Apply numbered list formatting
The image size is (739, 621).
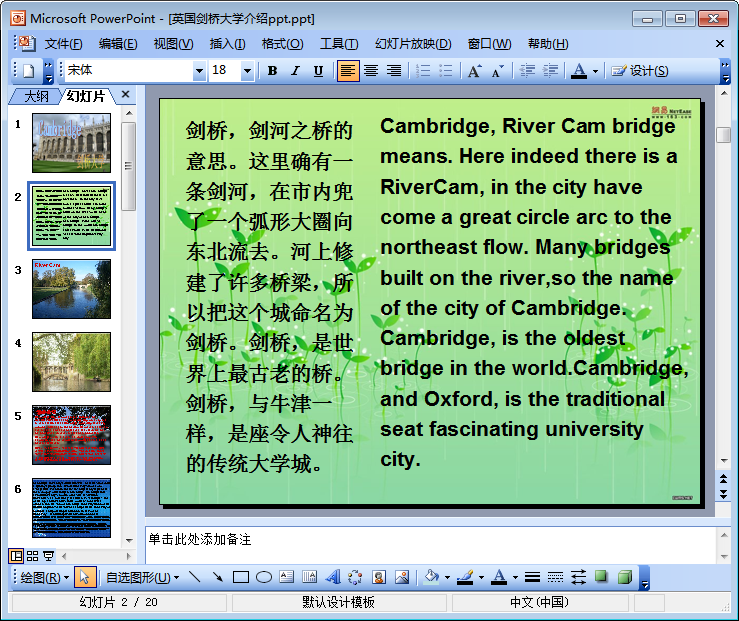click(422, 71)
